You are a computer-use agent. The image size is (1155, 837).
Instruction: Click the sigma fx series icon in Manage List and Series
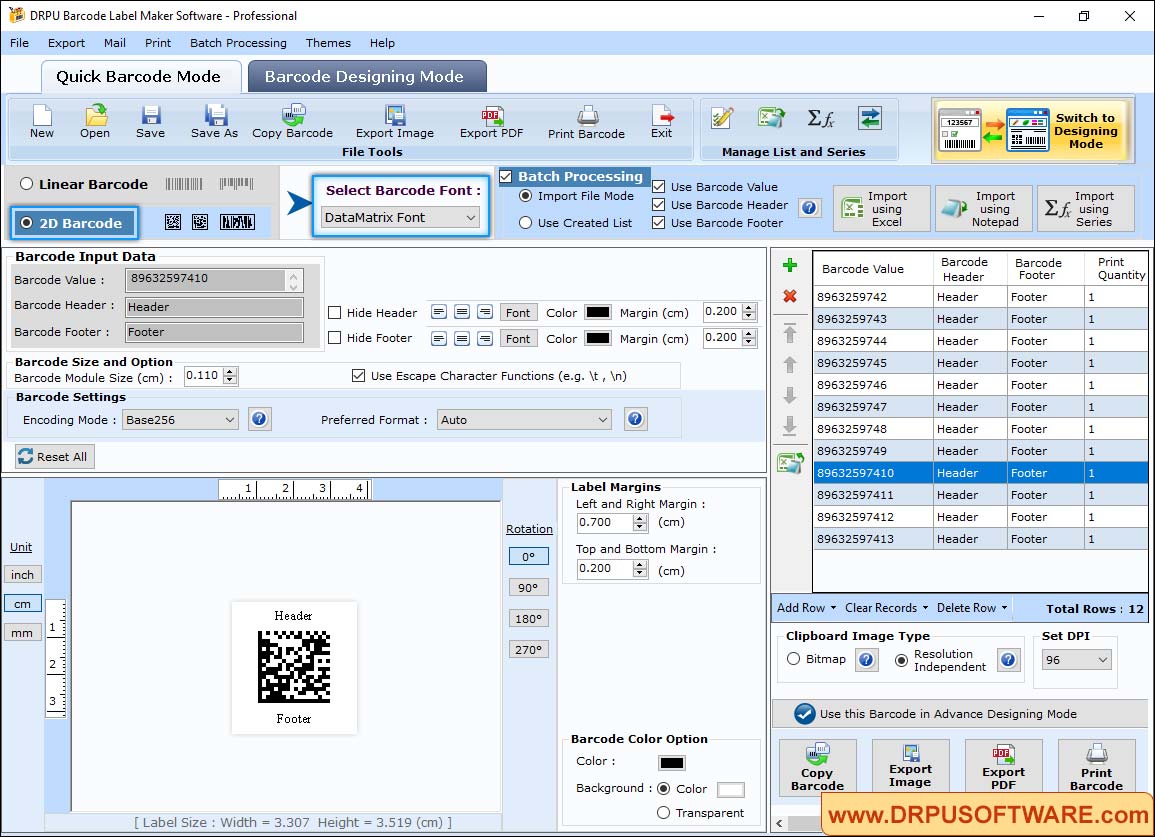821,118
